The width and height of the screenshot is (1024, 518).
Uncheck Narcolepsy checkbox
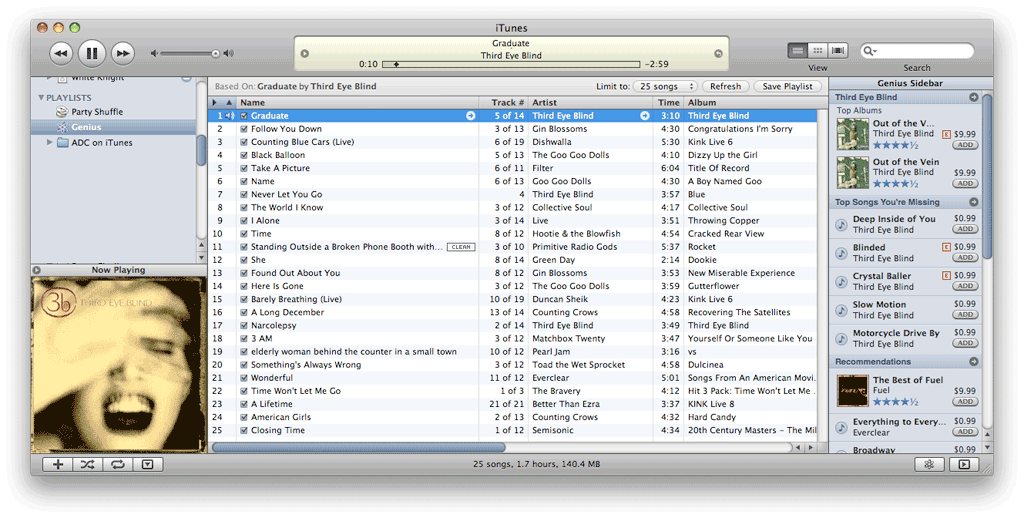point(244,325)
